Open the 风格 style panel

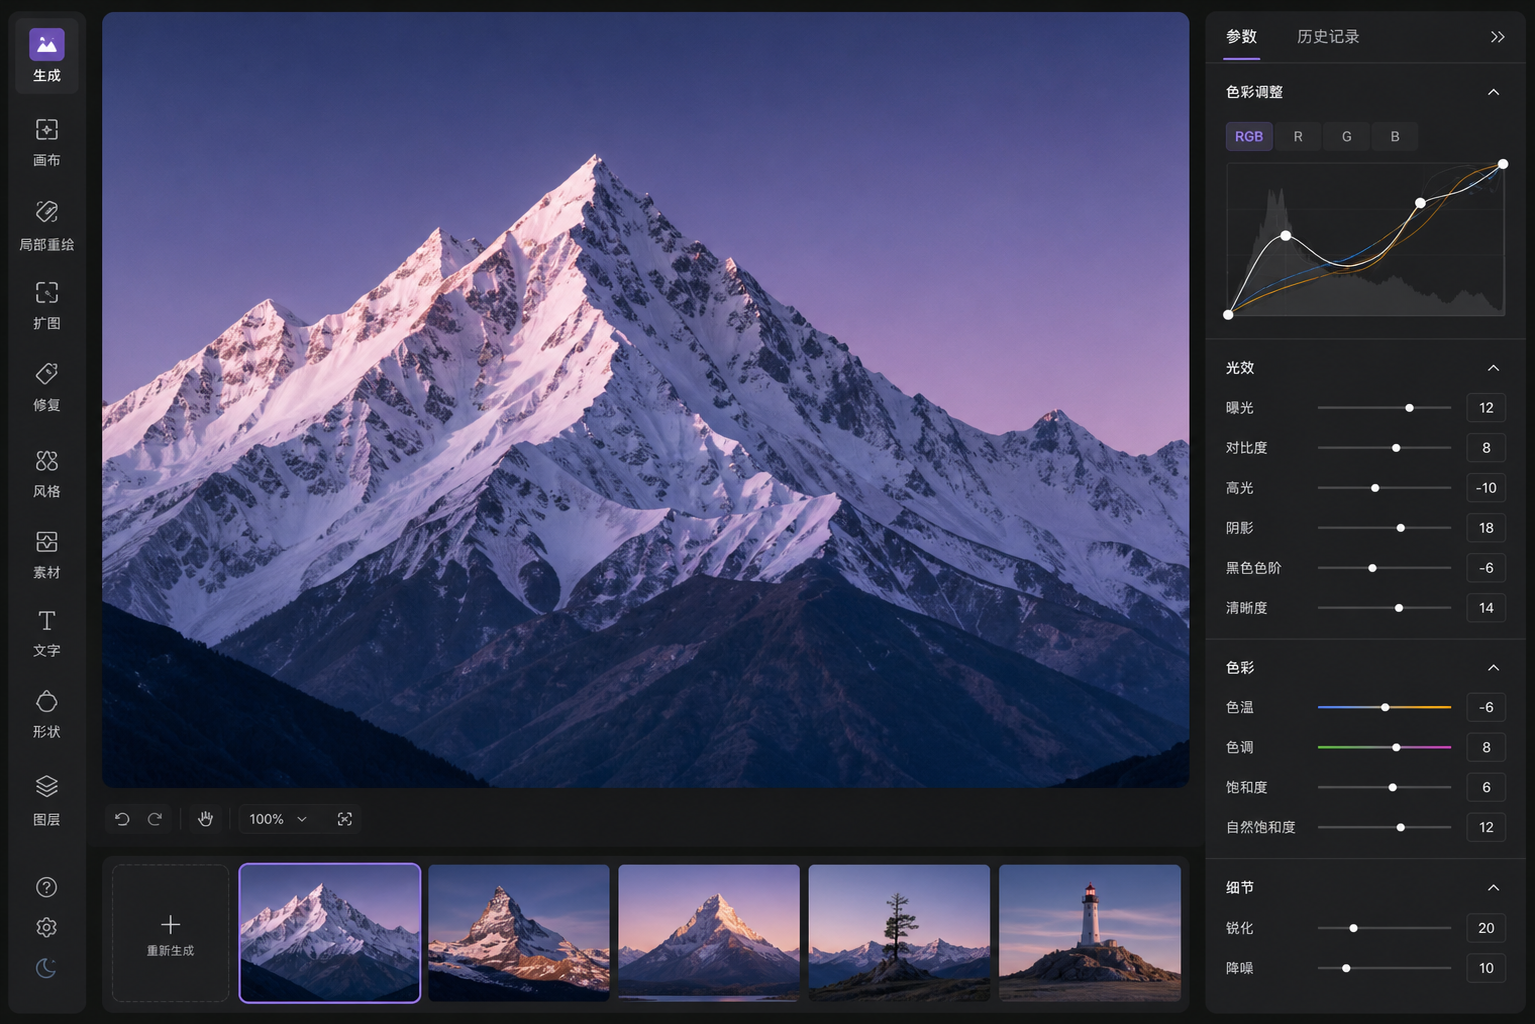coord(47,474)
